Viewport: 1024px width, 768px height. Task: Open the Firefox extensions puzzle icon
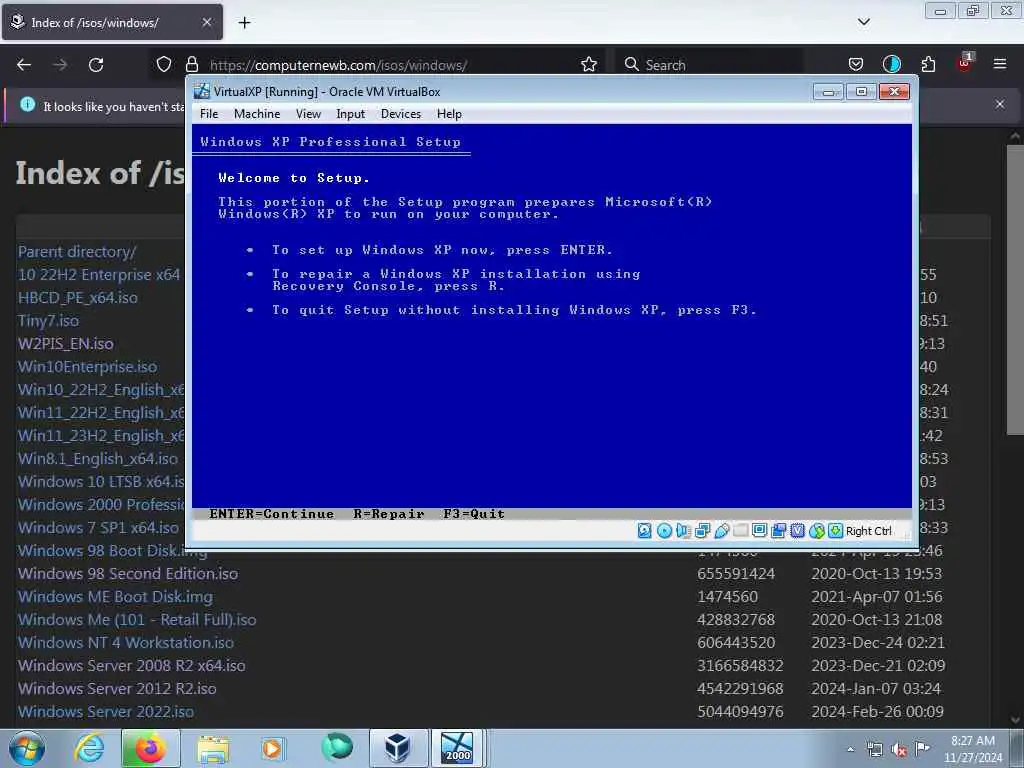[x=928, y=64]
